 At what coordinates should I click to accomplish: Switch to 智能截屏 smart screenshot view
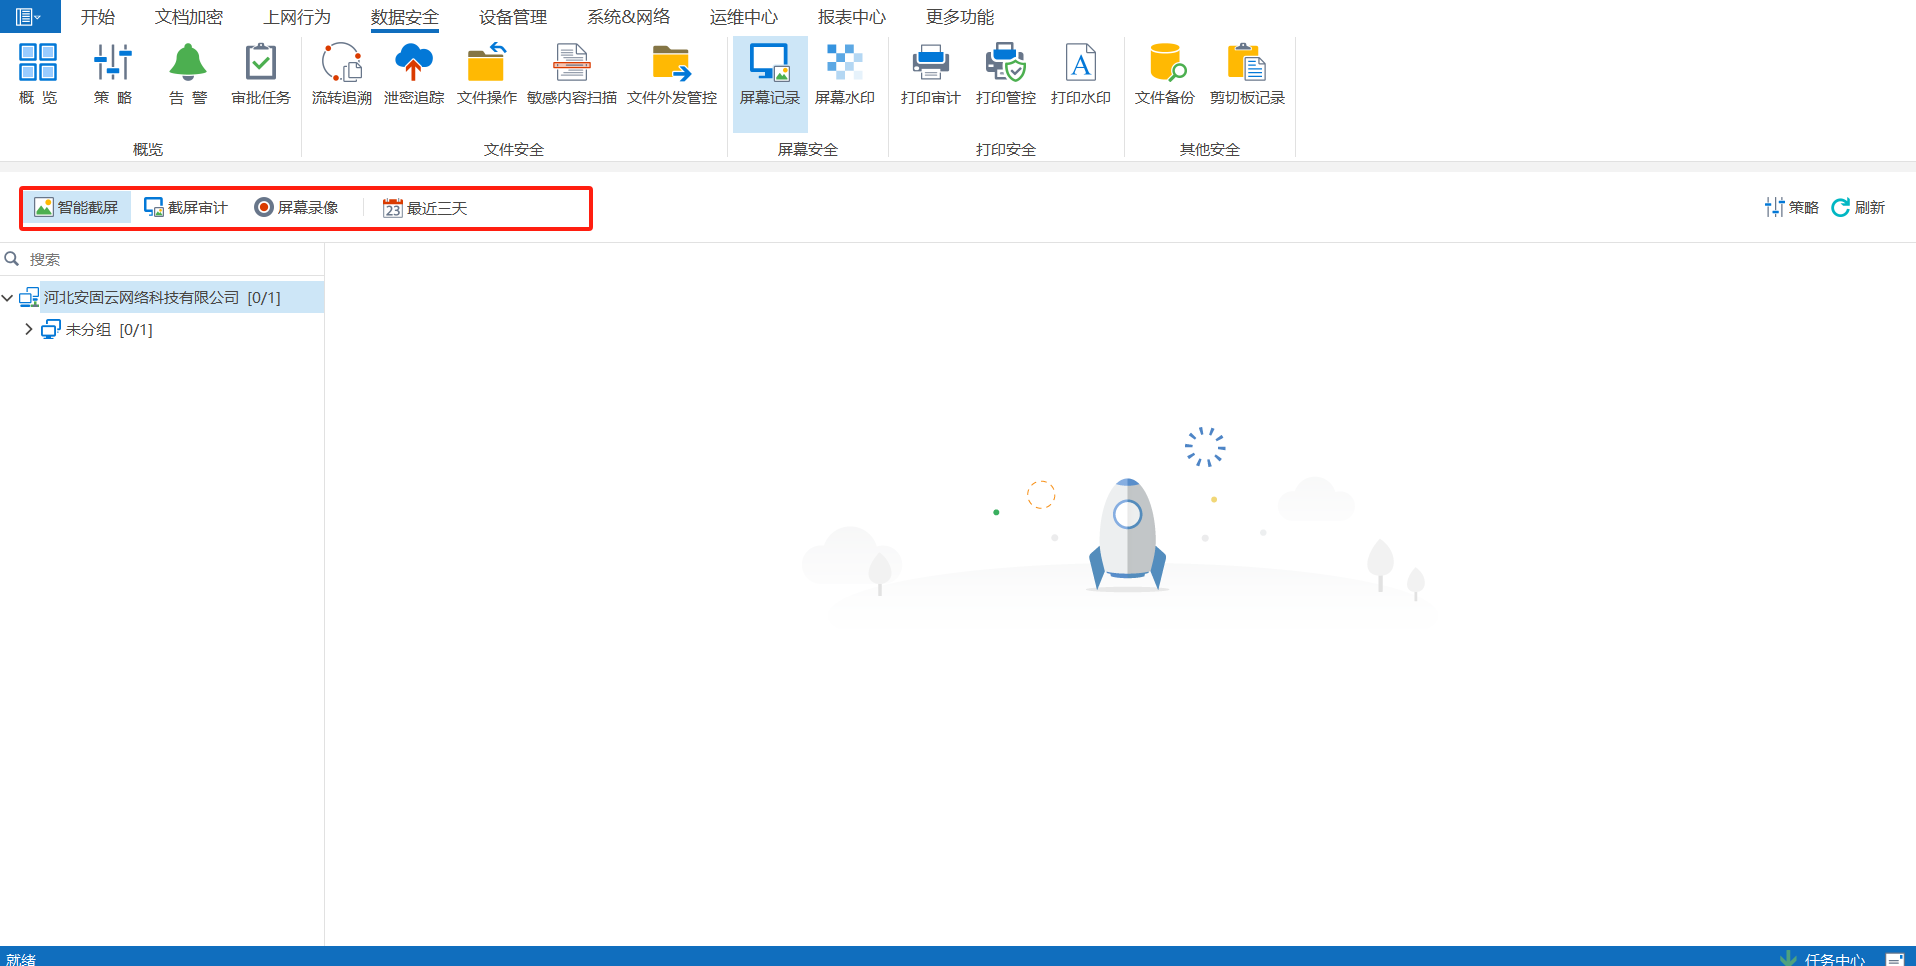(x=77, y=207)
